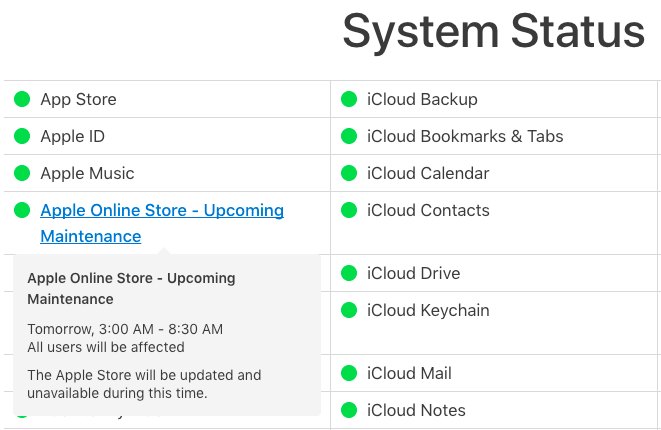
Task: Click the maintenance time 3:00 AM - 8:30 AM
Action: pos(158,329)
